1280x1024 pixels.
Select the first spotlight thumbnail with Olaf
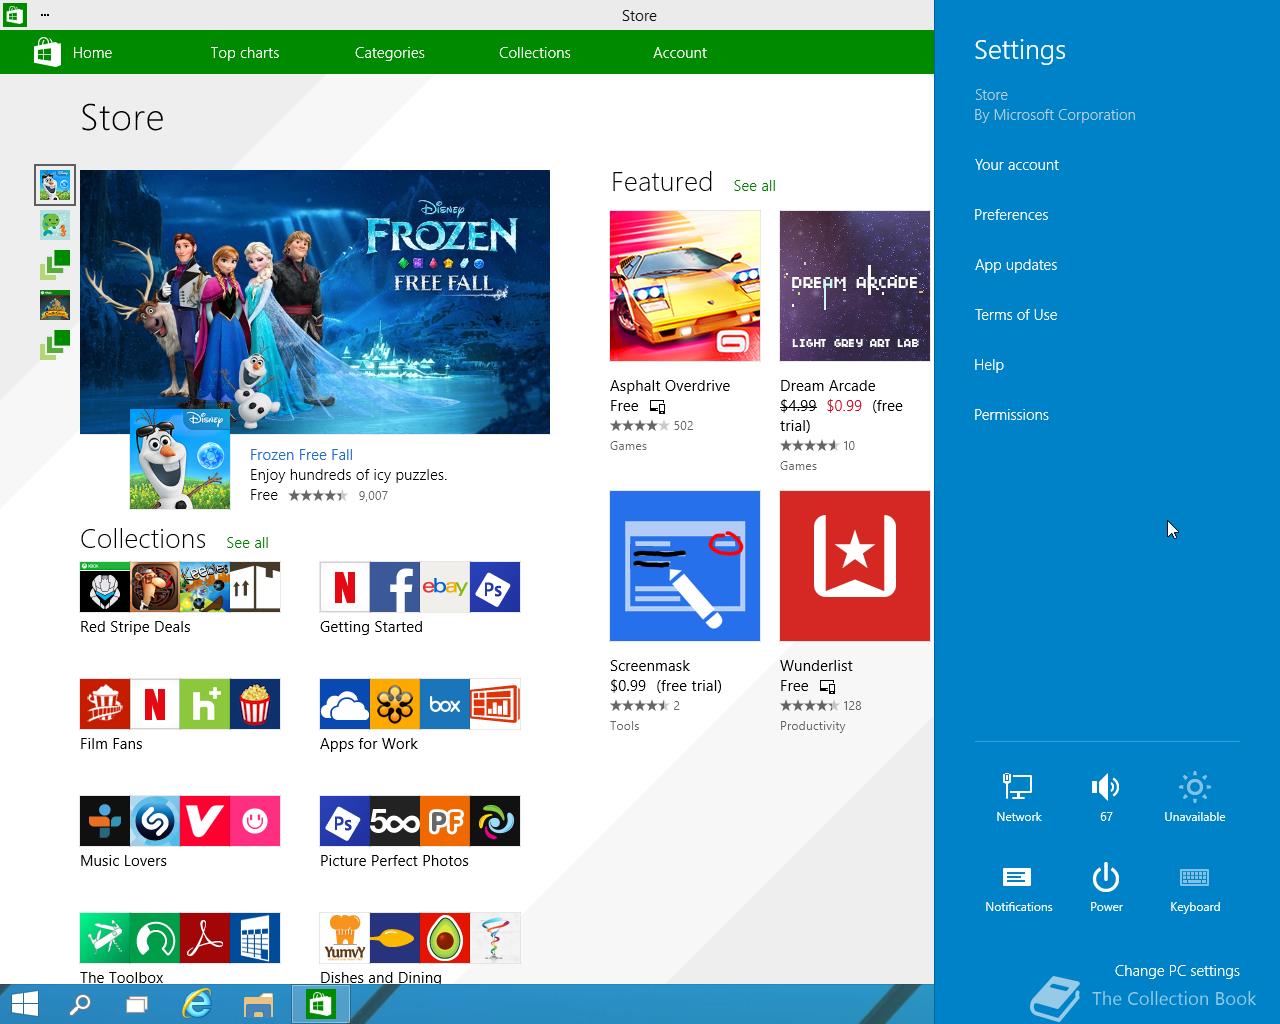coord(55,185)
